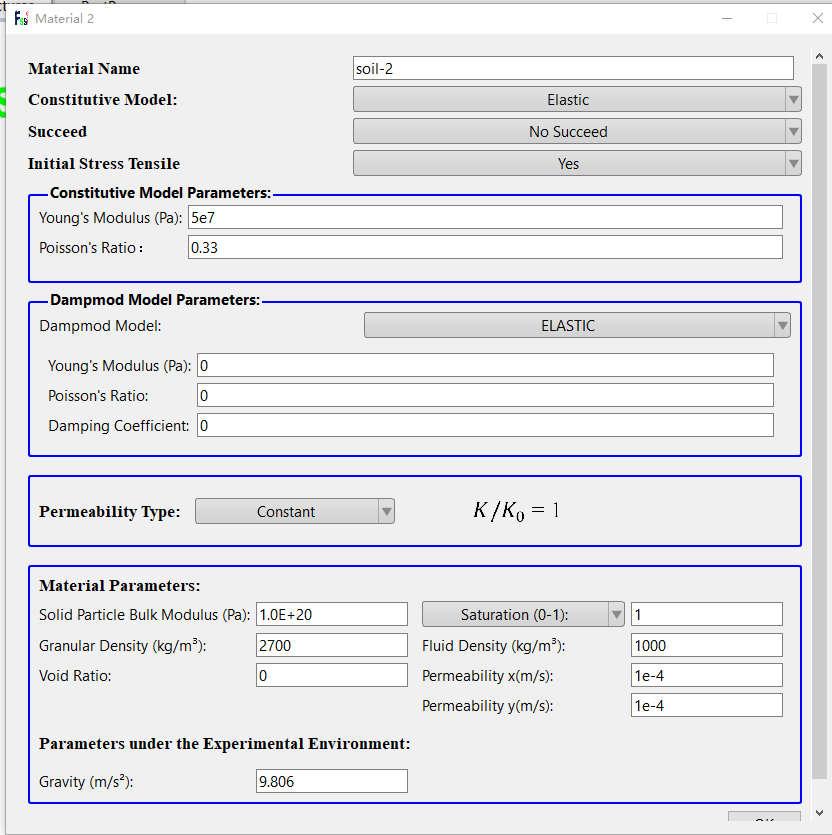Click the 'Dampmod Model Parameters:' group title
The image size is (832, 835).
(x=155, y=300)
